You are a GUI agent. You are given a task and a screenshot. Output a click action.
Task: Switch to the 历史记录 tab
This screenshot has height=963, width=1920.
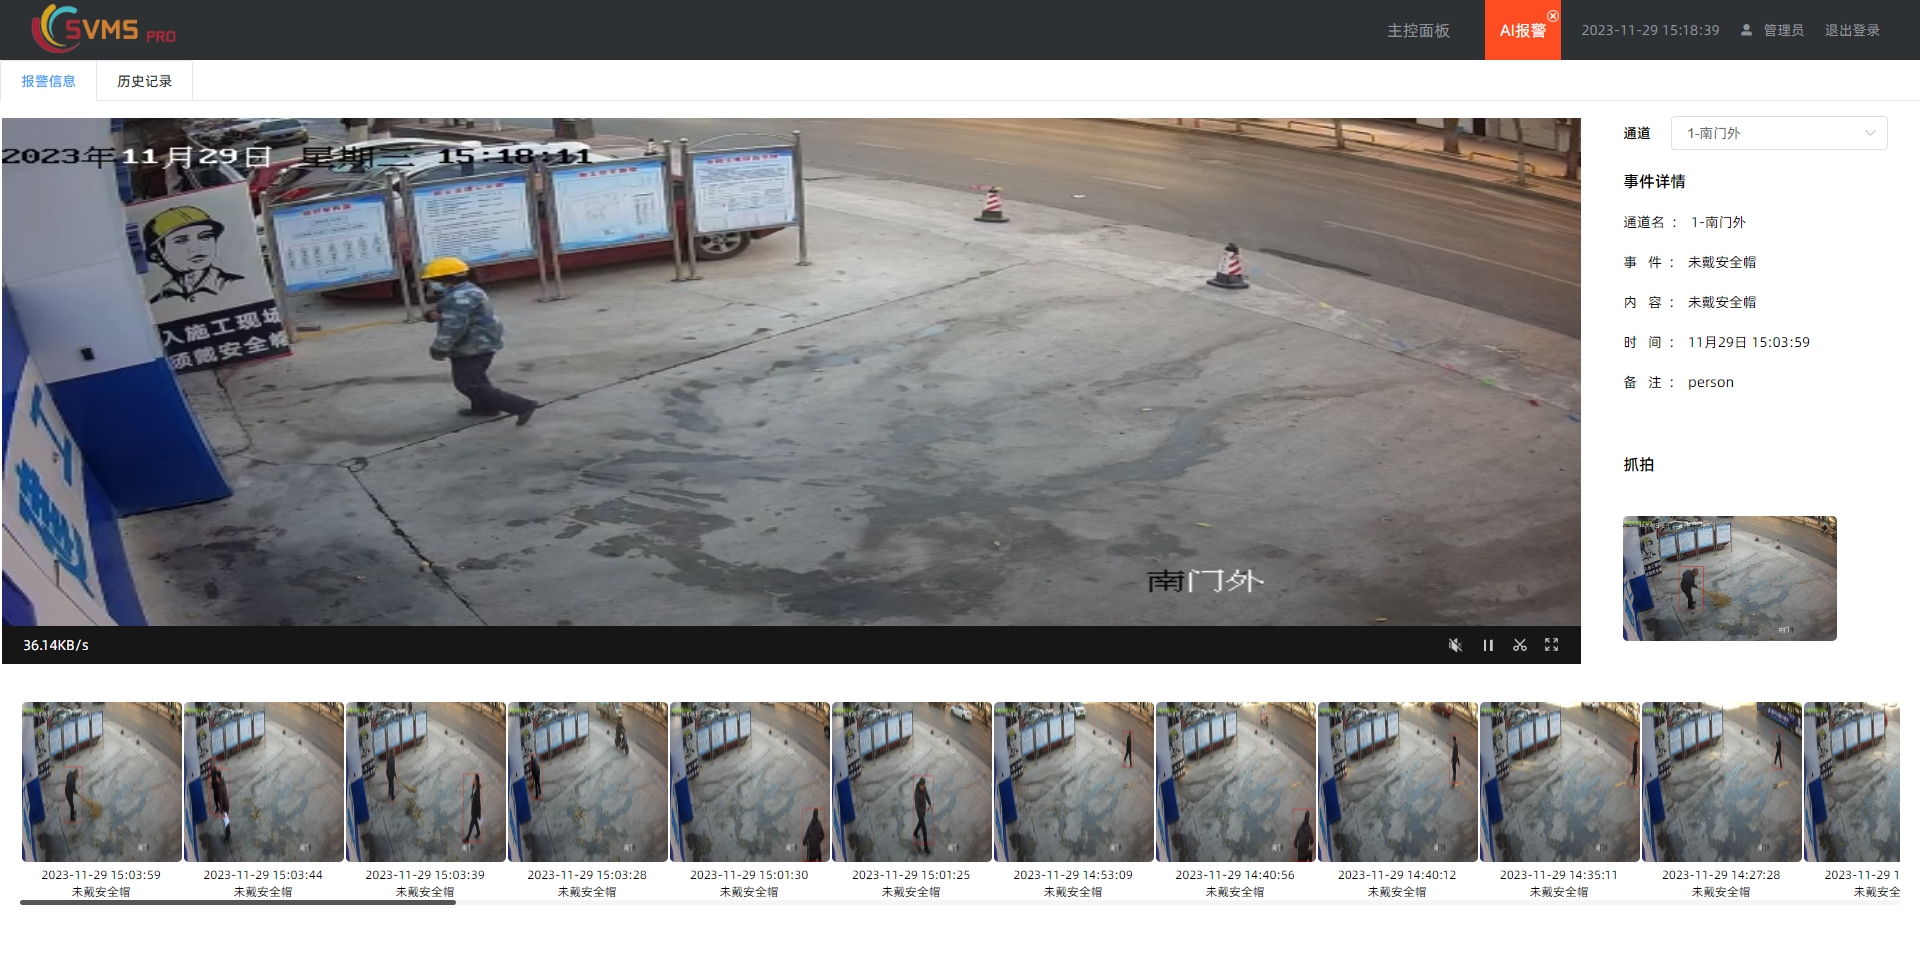click(144, 81)
